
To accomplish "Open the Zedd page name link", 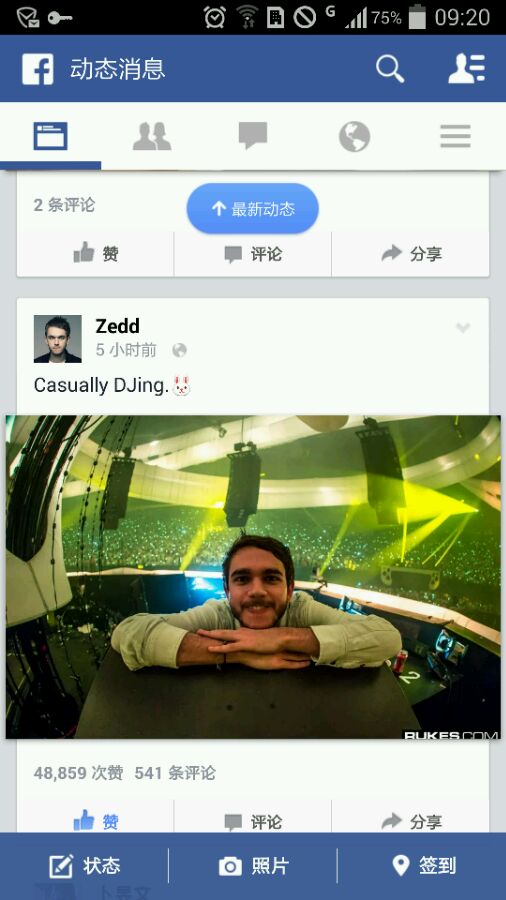I will pos(117,326).
